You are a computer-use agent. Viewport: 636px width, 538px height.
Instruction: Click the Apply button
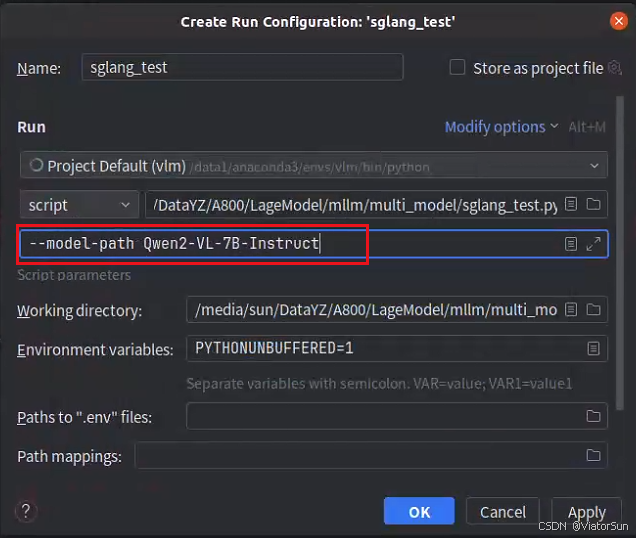587,511
